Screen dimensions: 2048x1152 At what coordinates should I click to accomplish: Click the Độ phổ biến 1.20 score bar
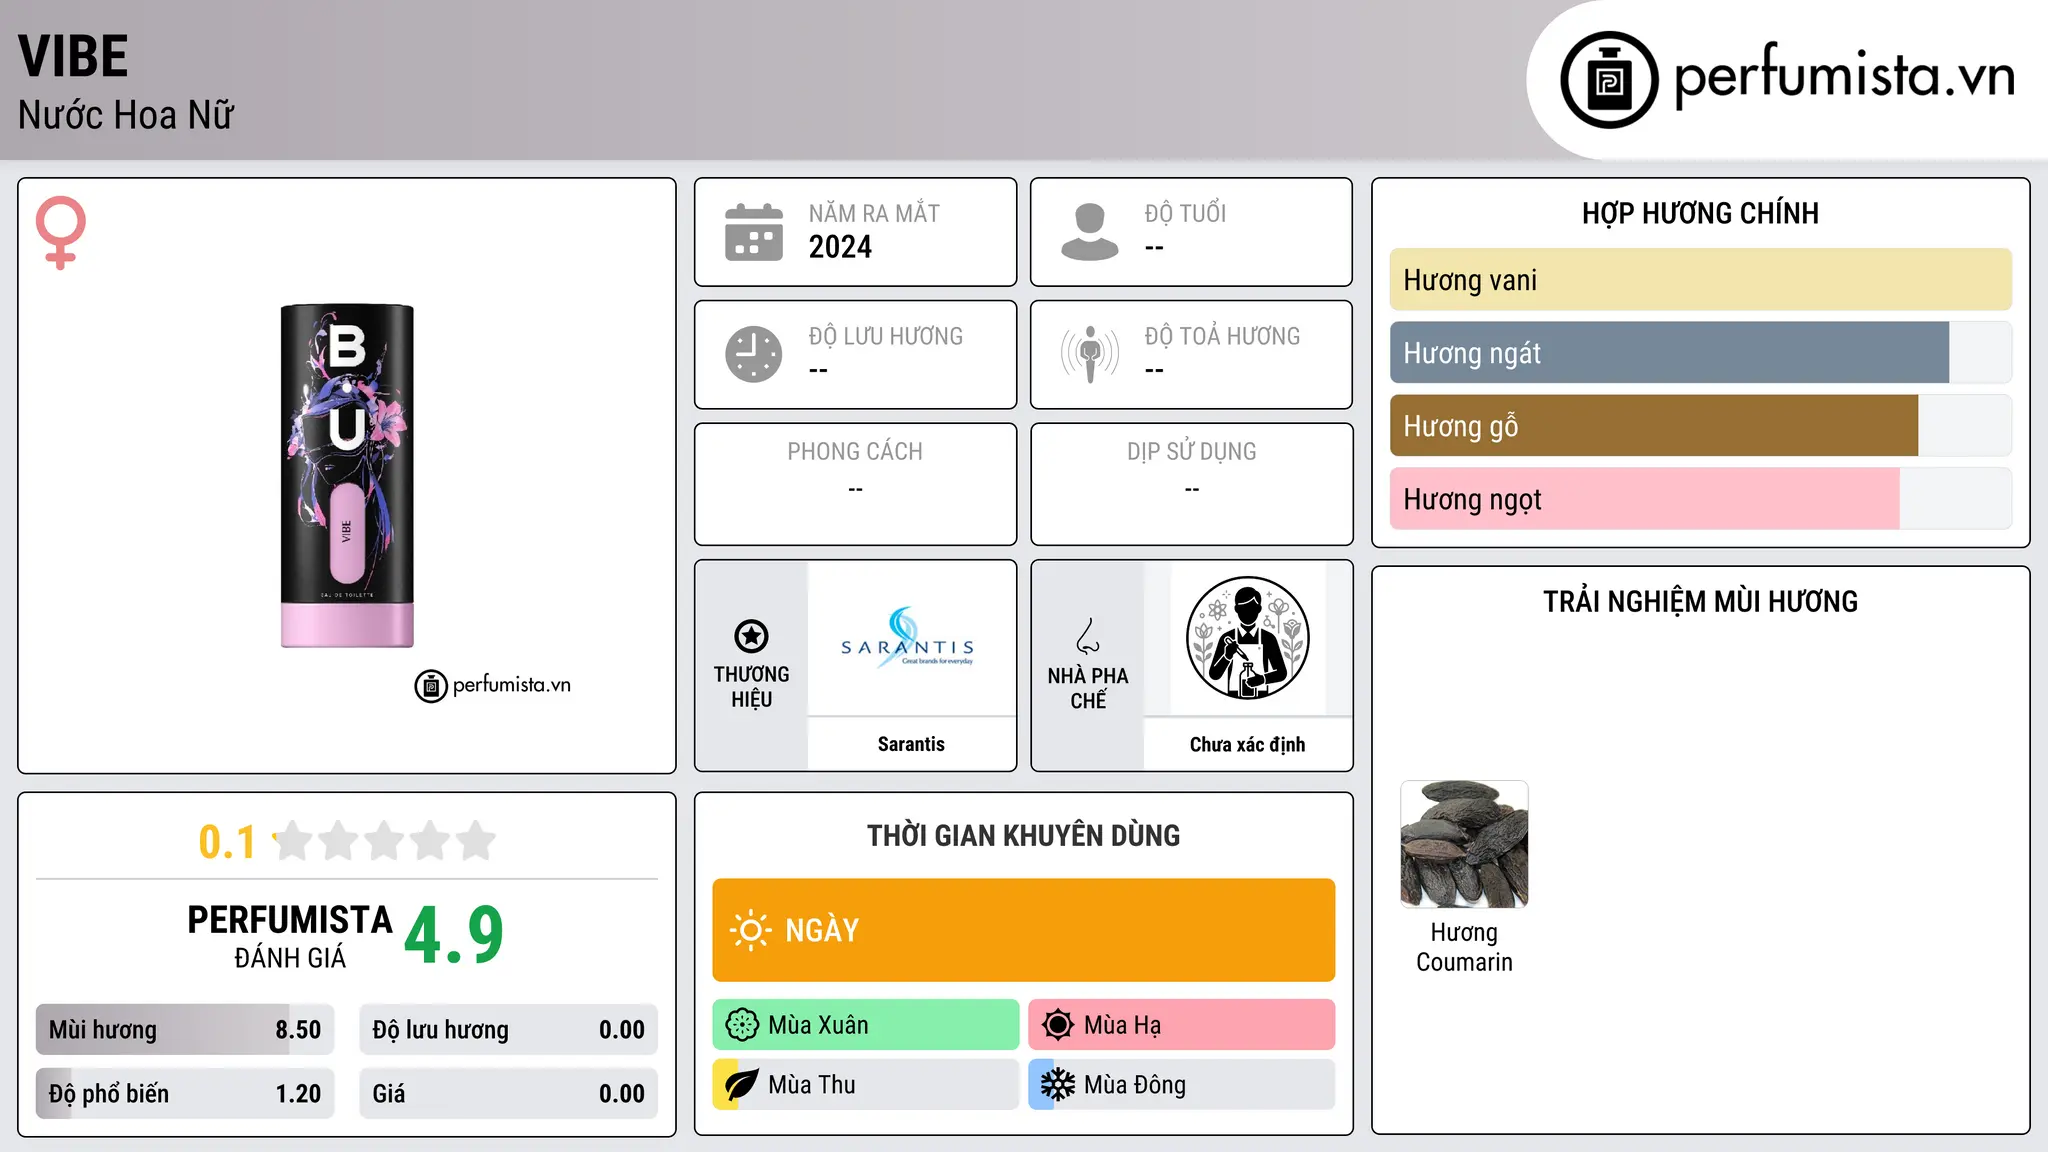(x=185, y=1094)
